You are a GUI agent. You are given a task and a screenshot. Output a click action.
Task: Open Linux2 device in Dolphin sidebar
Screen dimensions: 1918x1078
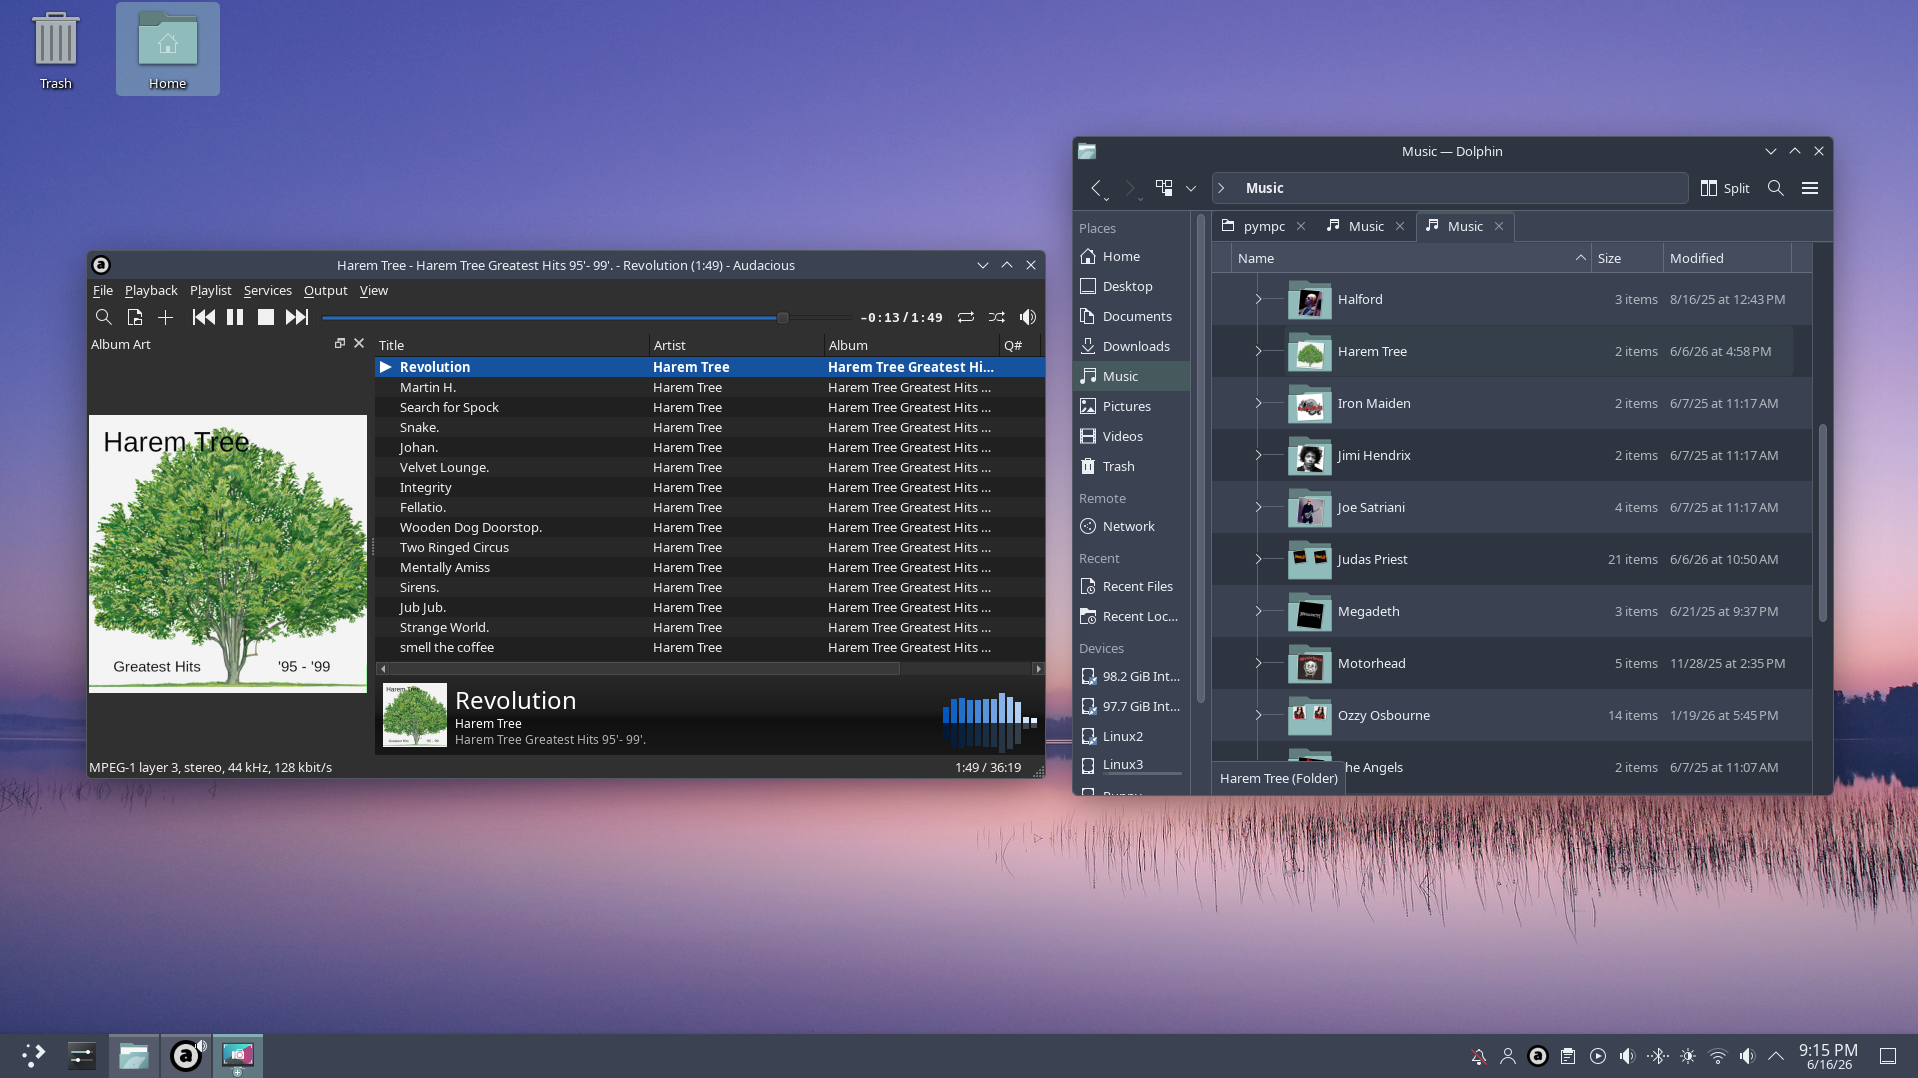coord(1132,736)
